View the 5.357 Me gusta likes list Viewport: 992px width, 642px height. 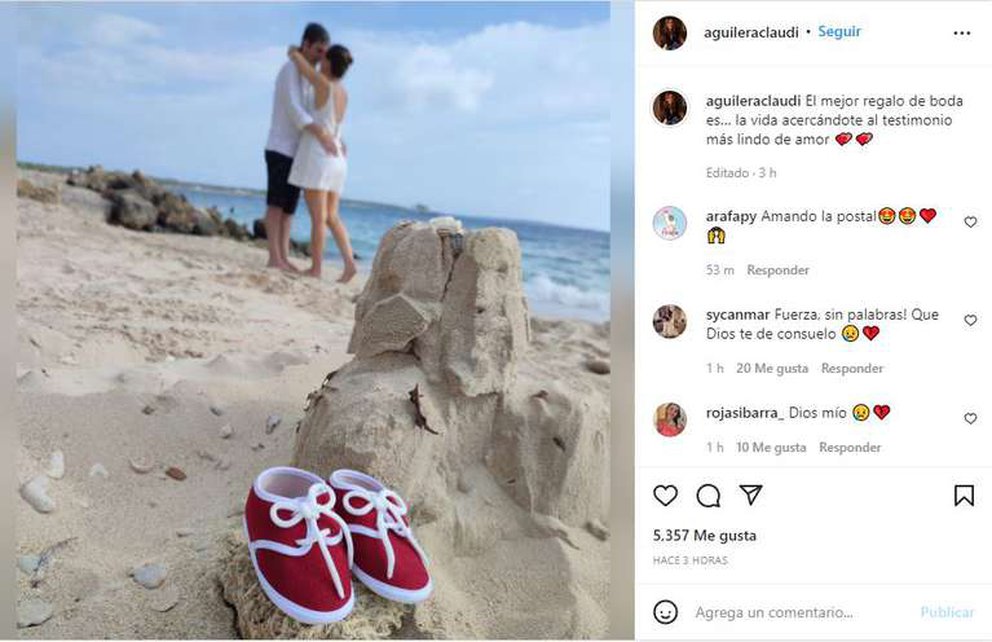click(704, 536)
